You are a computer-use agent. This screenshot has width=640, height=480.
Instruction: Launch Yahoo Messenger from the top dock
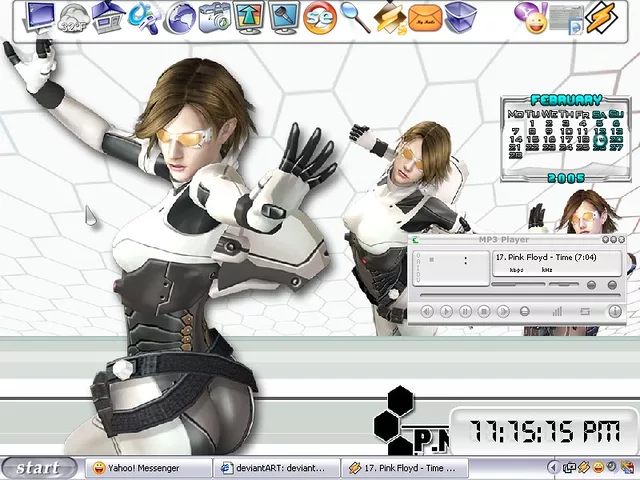pyautogui.click(x=530, y=16)
